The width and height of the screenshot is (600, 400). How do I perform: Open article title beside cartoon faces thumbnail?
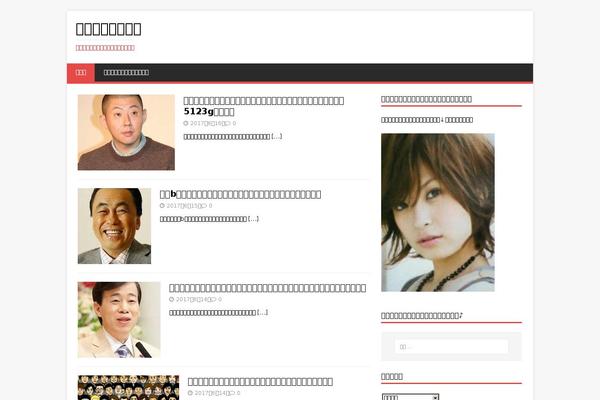click(260, 382)
